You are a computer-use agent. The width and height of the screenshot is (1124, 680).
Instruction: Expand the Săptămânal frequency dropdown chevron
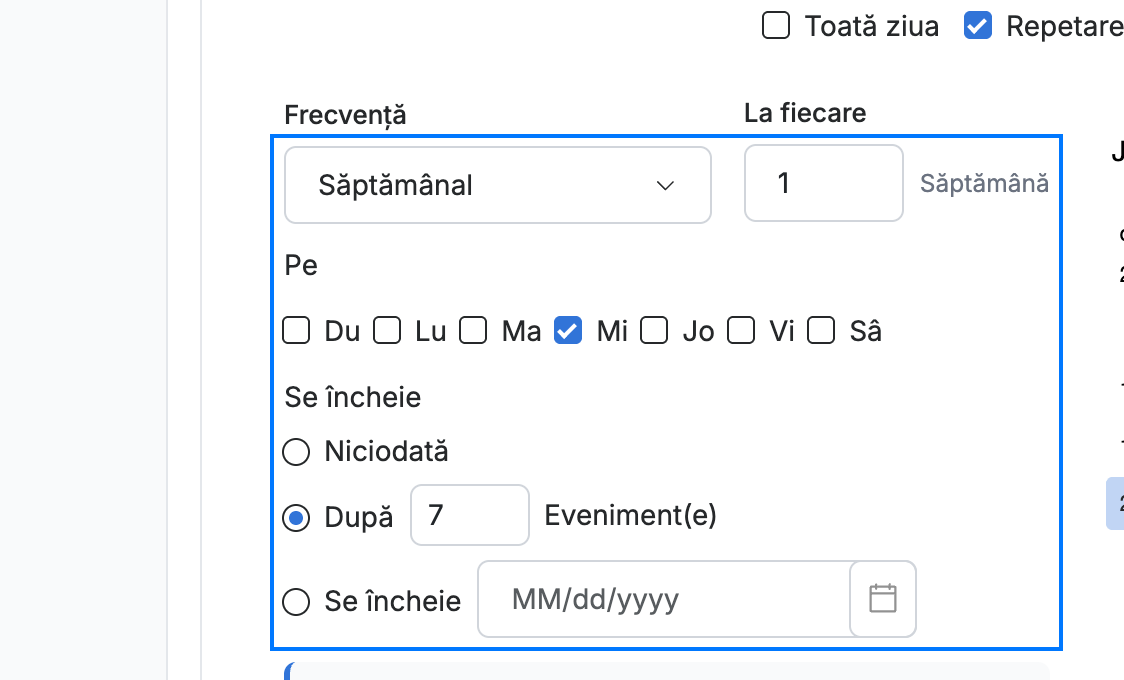(x=665, y=186)
